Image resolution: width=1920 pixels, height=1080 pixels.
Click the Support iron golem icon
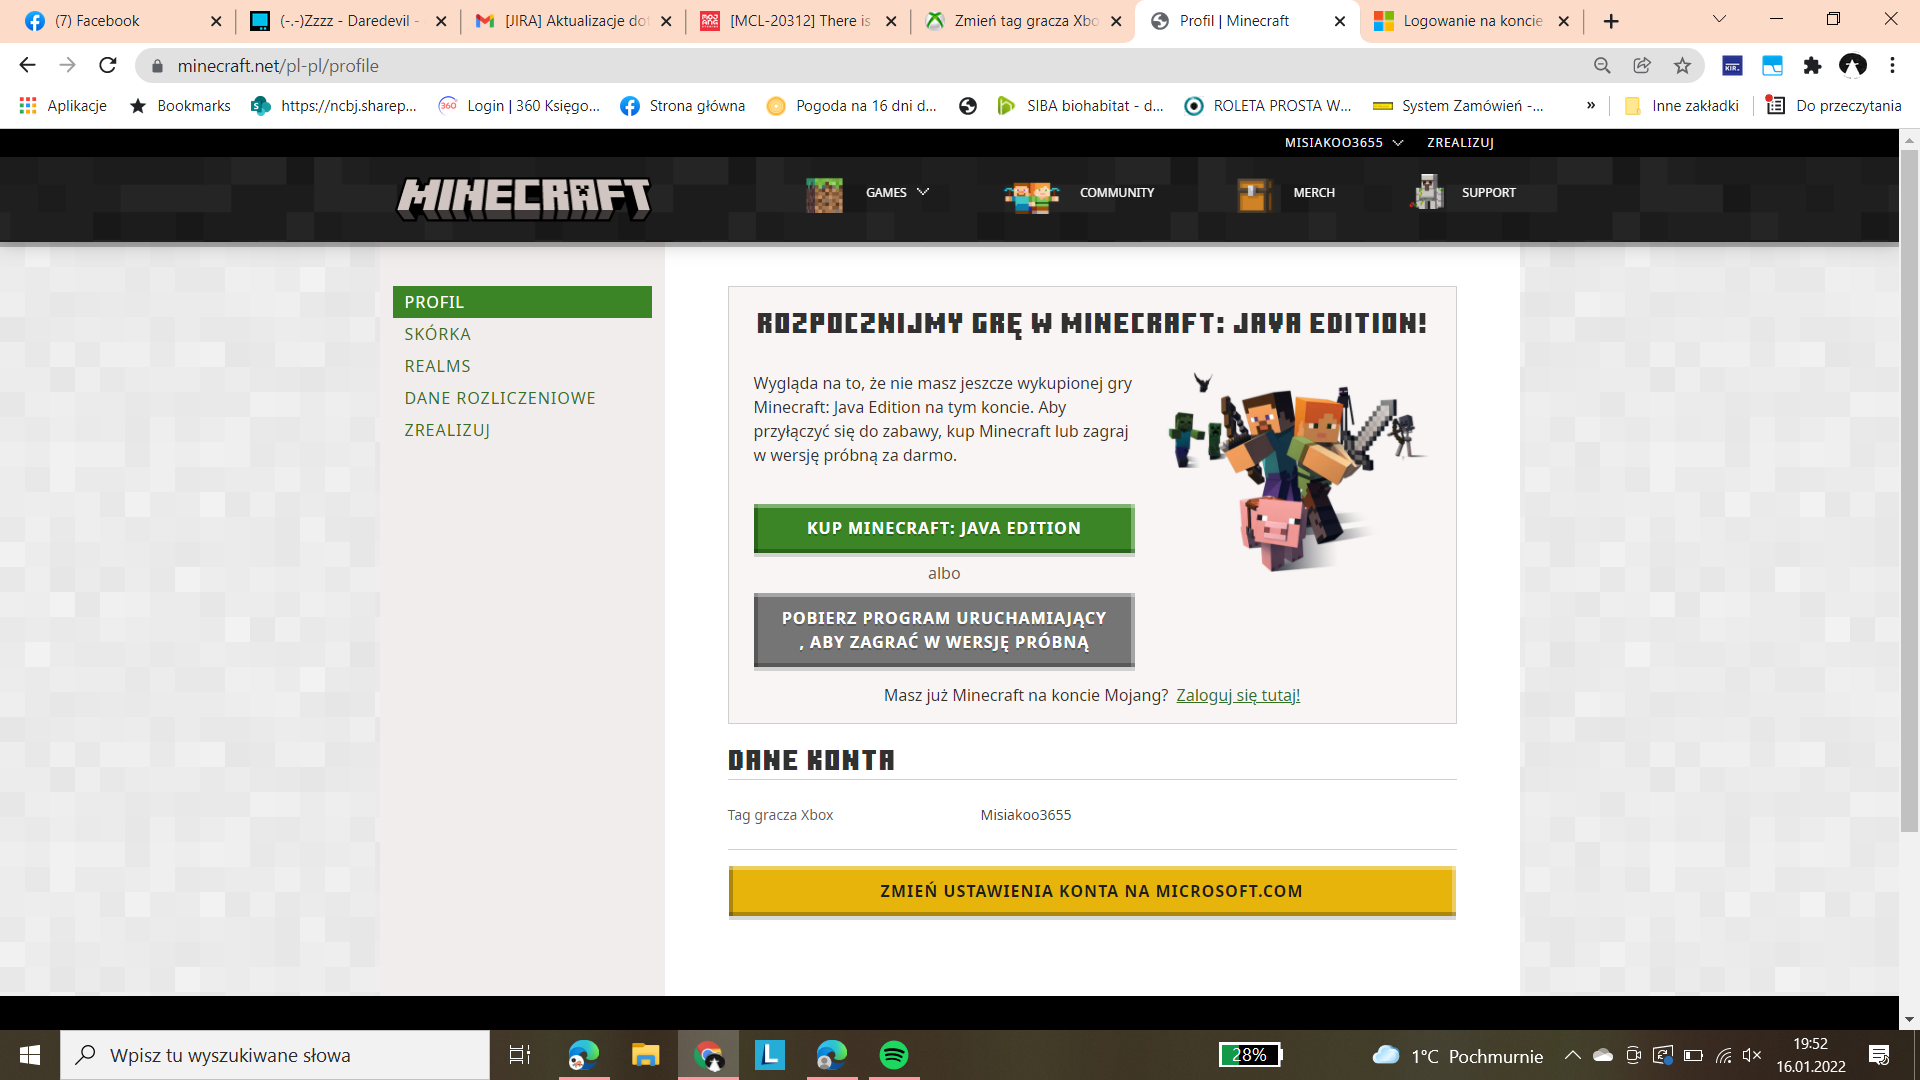coord(1428,192)
